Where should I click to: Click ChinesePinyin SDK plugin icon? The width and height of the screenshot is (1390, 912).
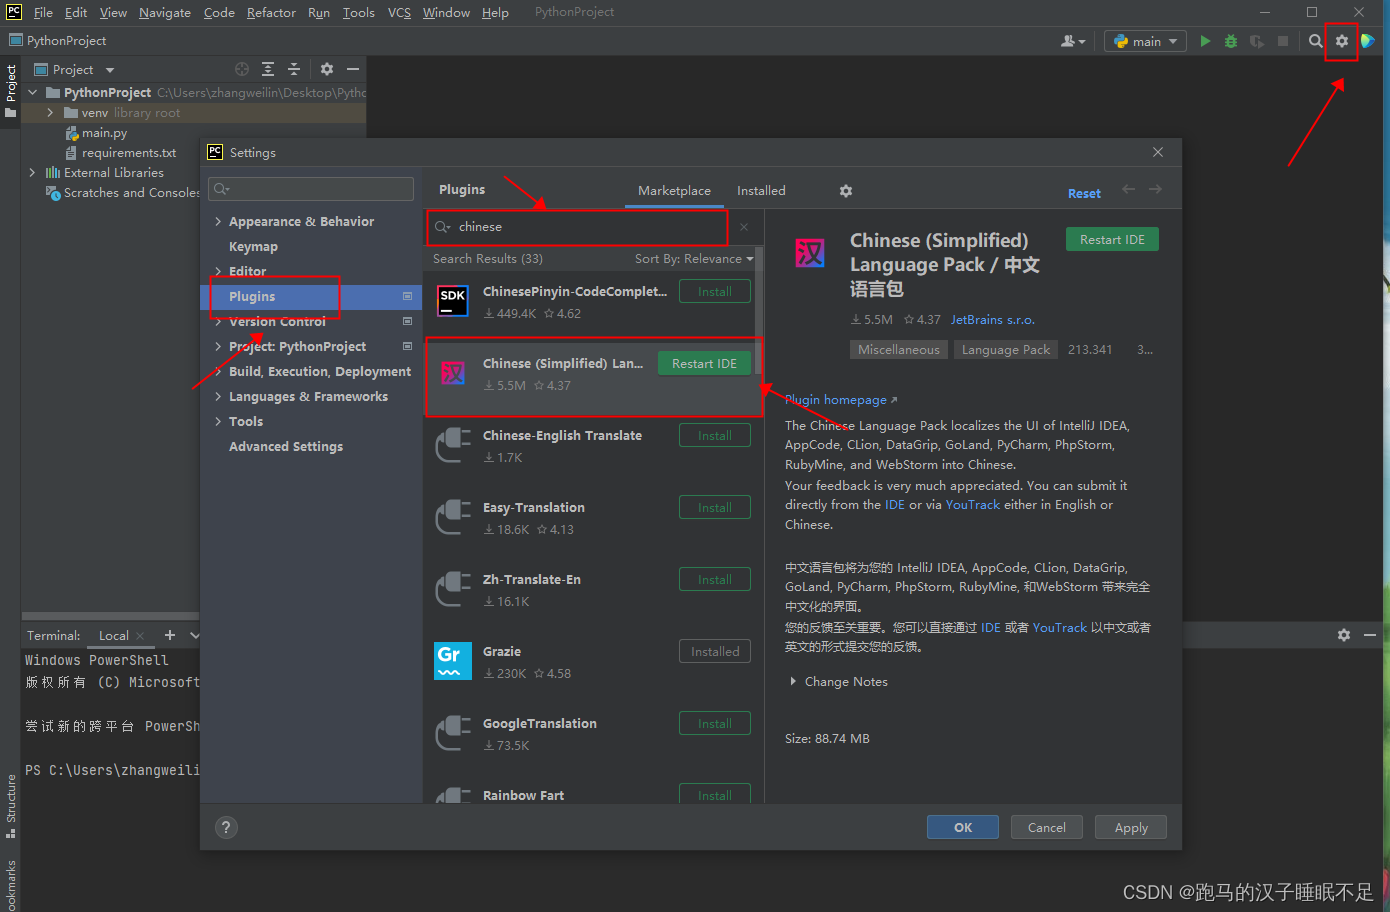(x=453, y=301)
